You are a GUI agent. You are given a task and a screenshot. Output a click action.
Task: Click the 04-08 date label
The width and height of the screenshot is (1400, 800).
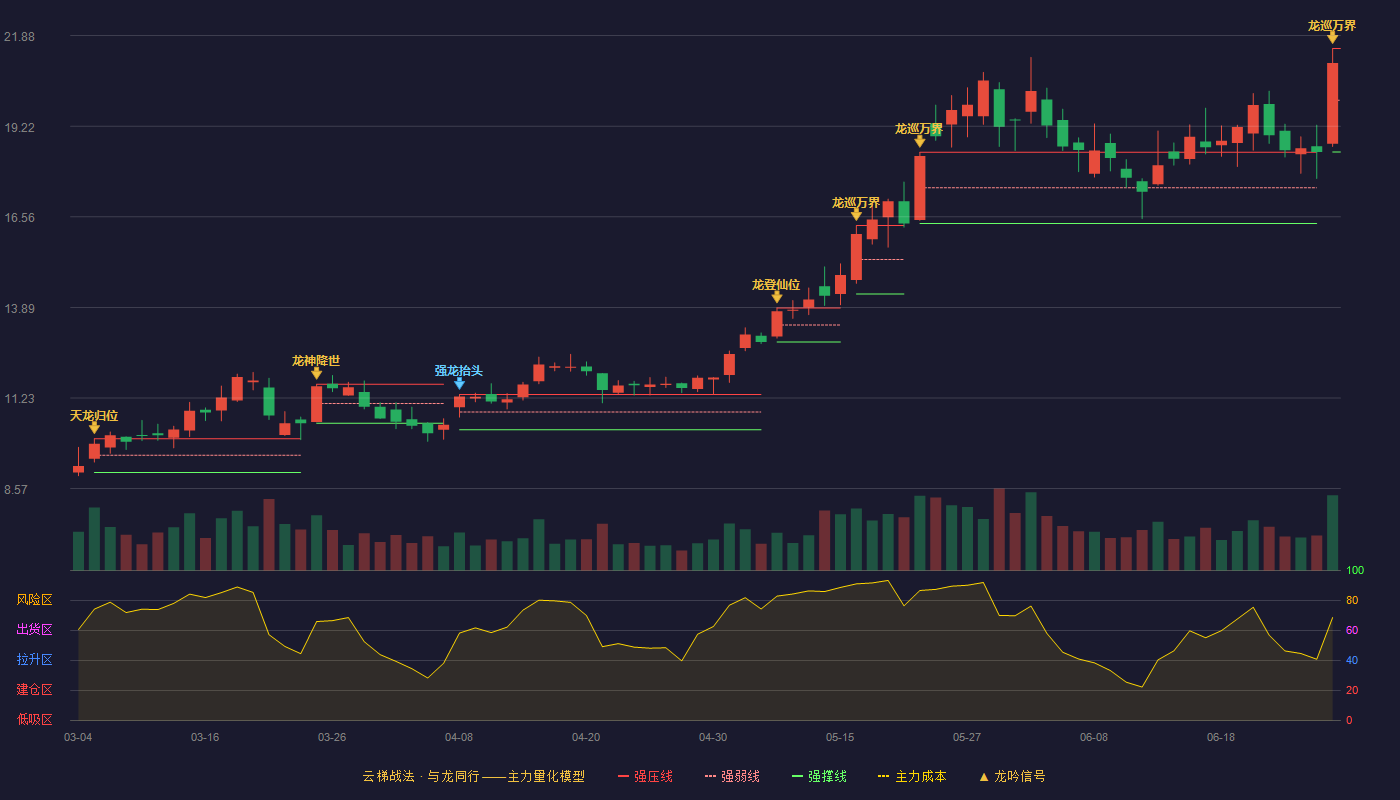(x=459, y=737)
